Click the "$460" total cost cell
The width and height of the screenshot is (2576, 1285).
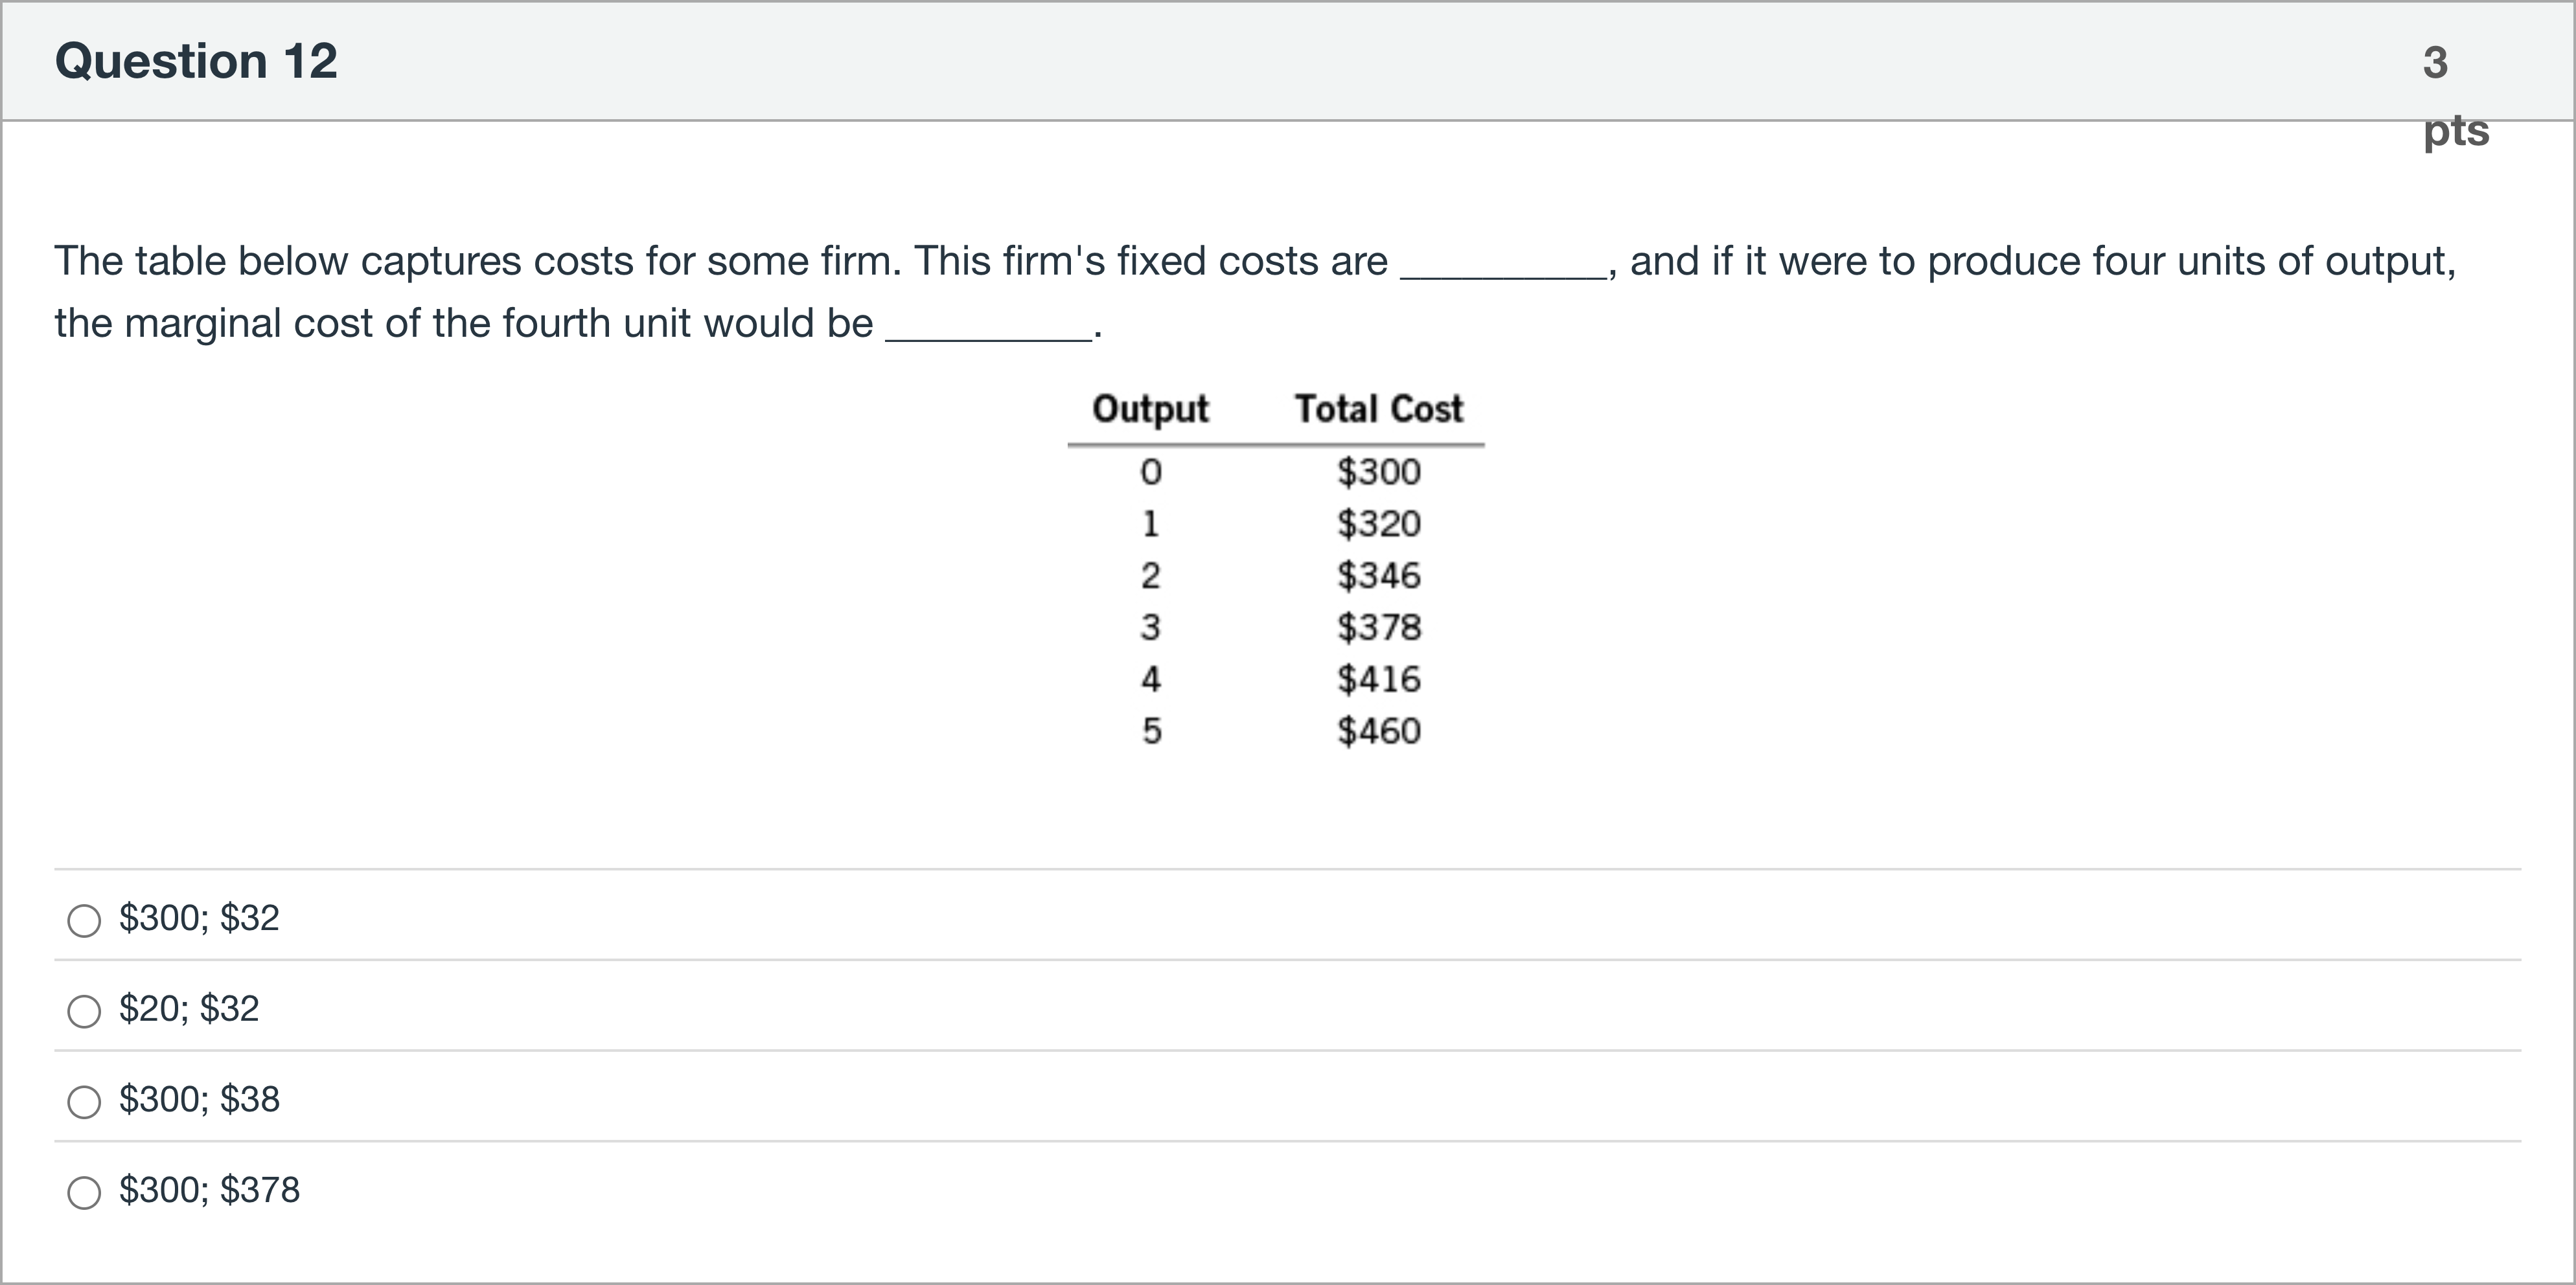1379,732
